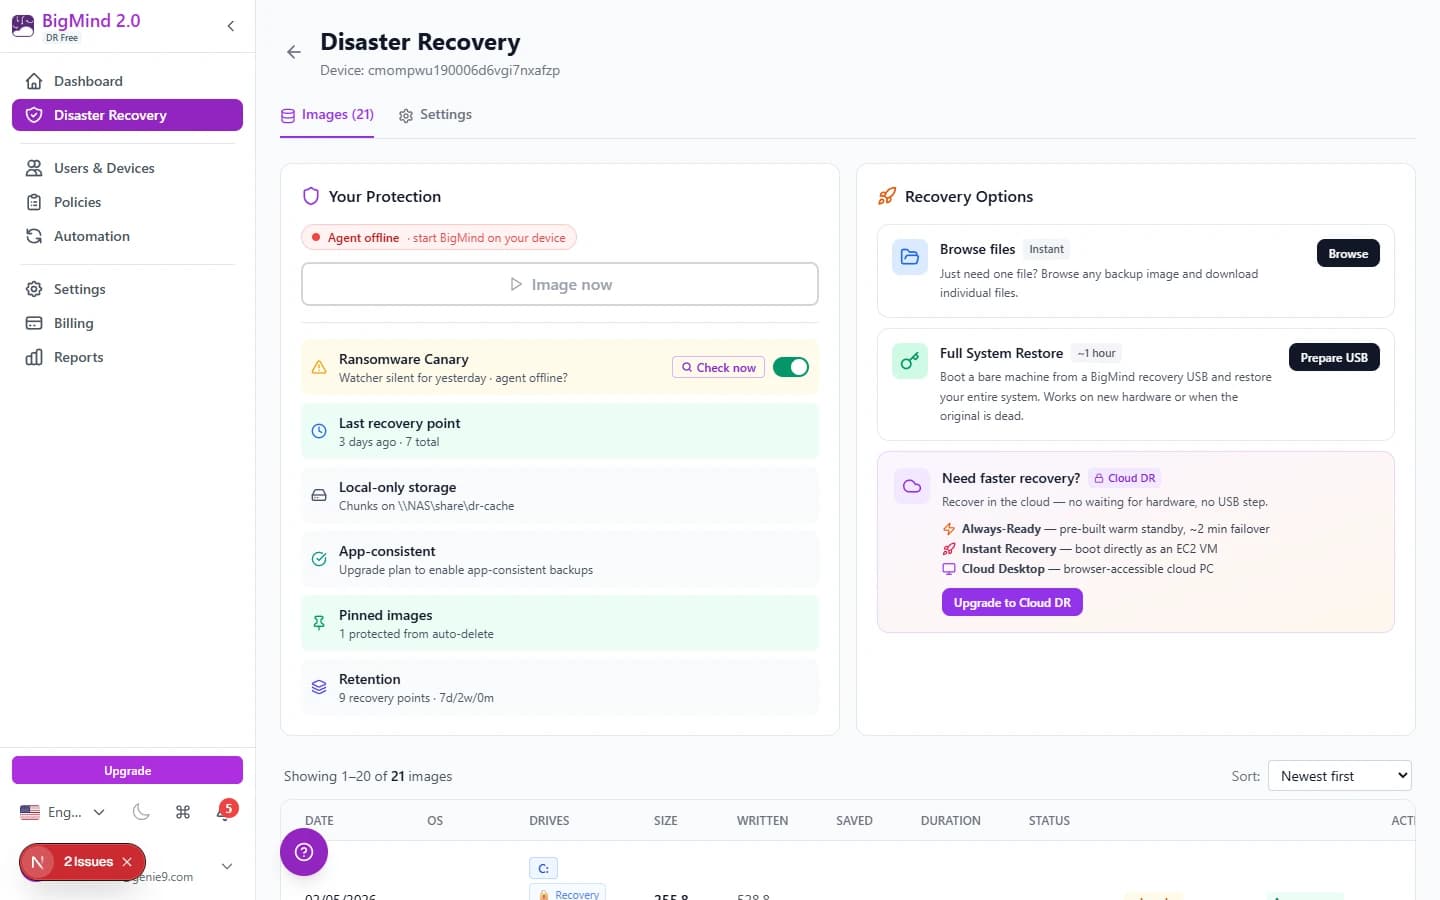
Task: Click the cloud icon beside Need faster recovery
Action: (912, 486)
